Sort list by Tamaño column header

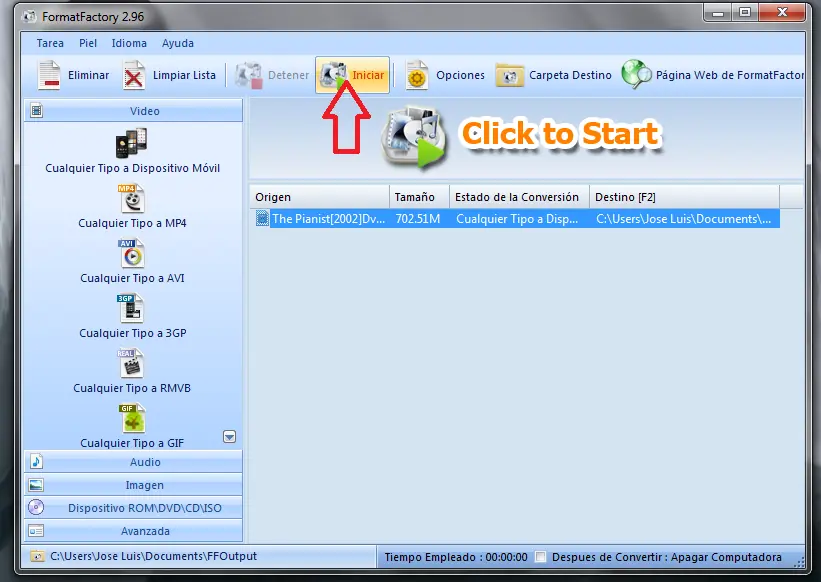419,197
